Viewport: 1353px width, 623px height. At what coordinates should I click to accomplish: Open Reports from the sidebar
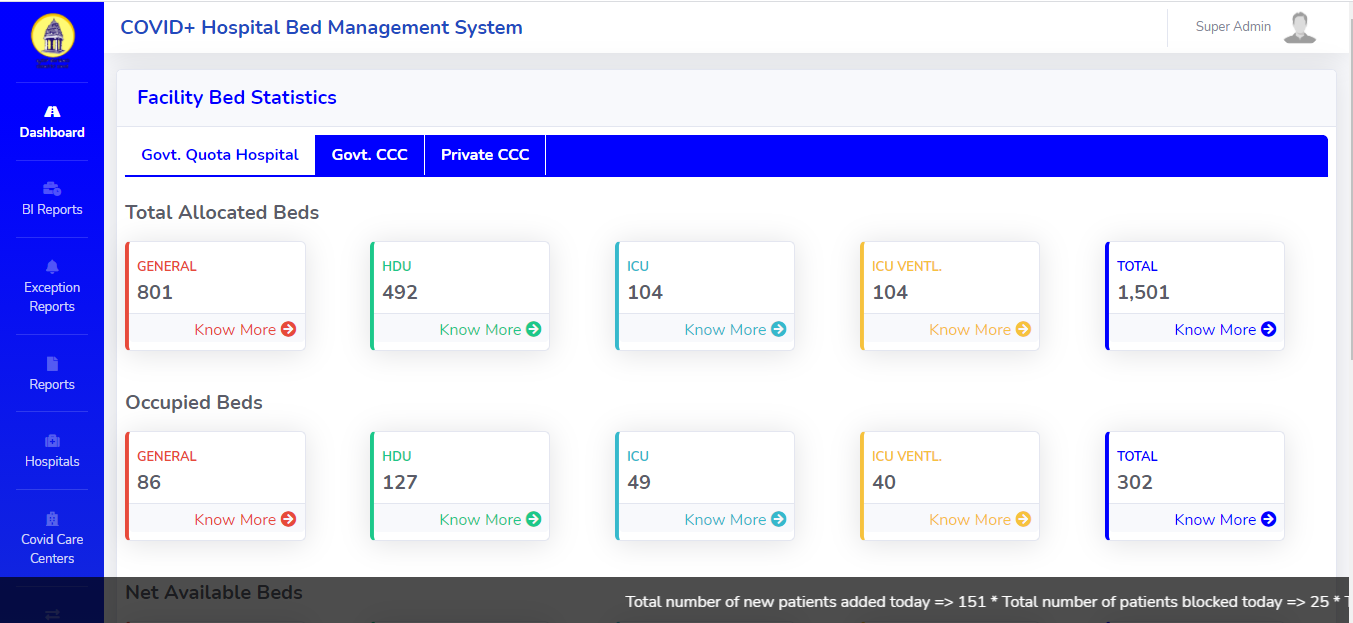click(x=52, y=374)
